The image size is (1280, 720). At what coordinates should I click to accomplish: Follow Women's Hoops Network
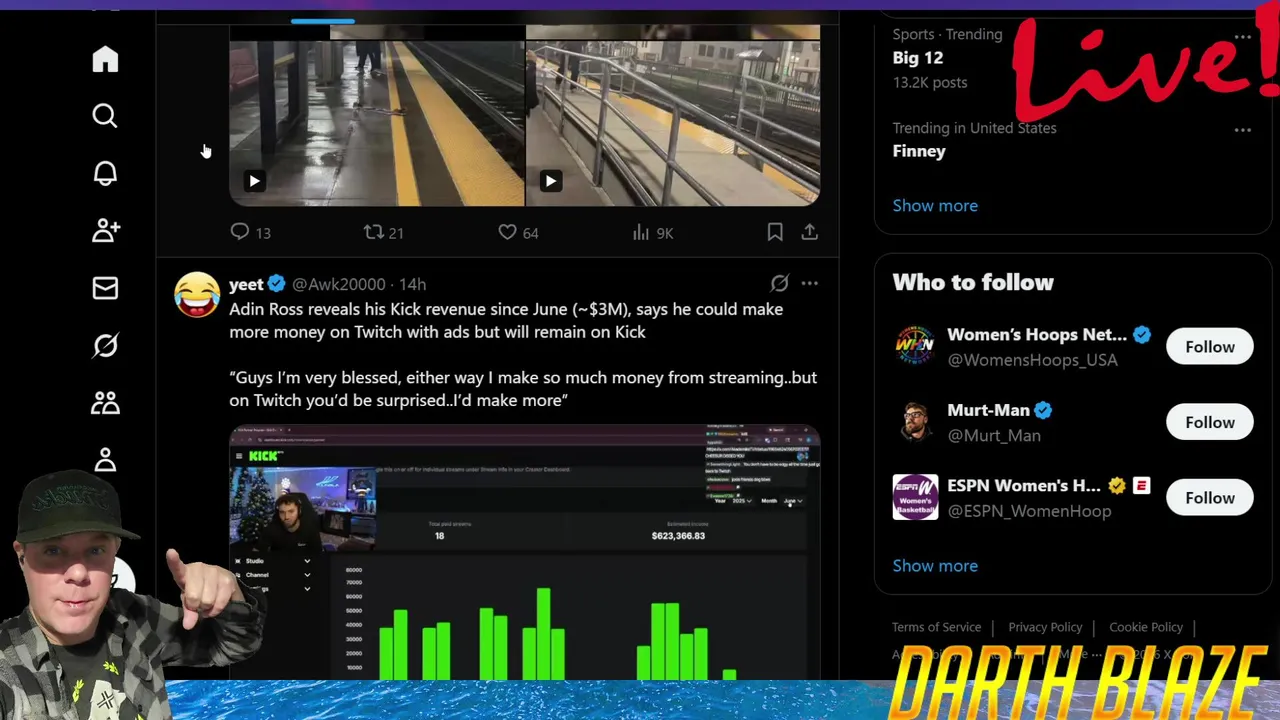1210,347
